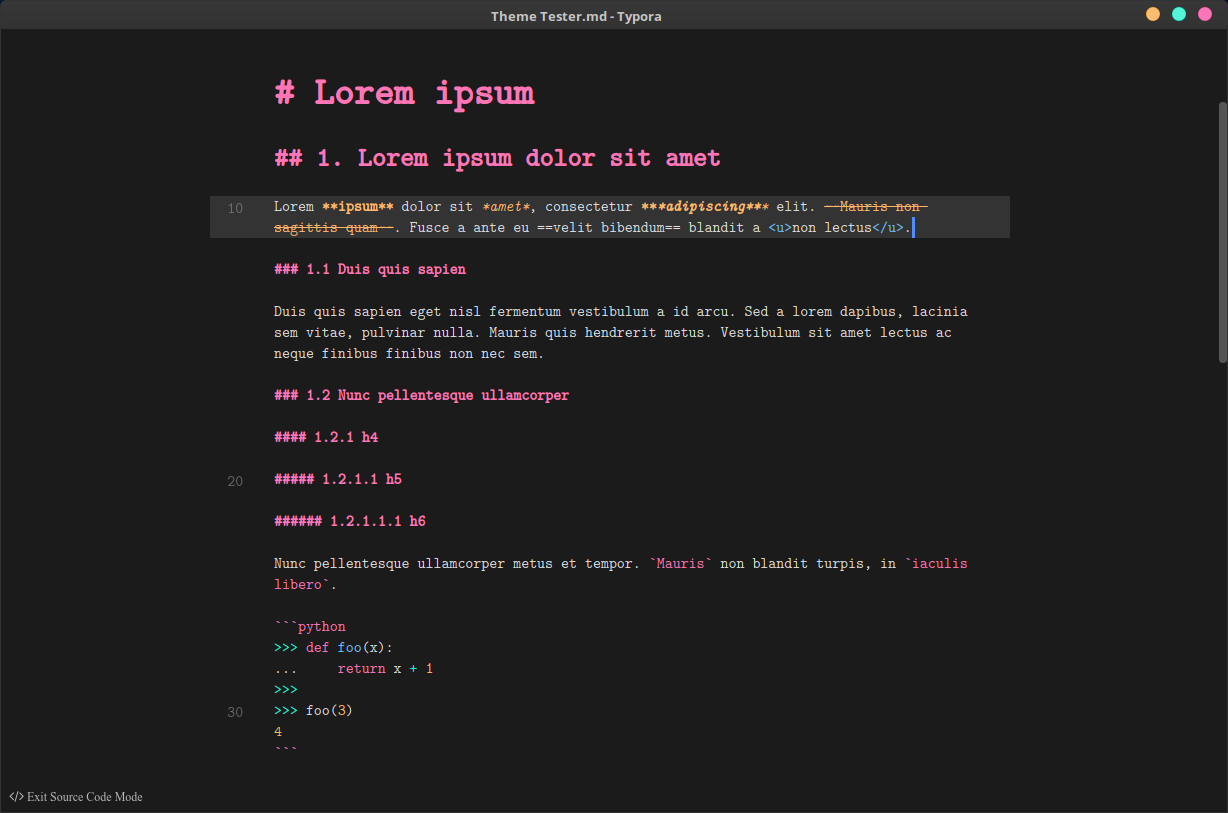1228x813 pixels.
Task: Click the '###### 1.2.1.1.1 h6' line
Action: [x=350, y=521]
